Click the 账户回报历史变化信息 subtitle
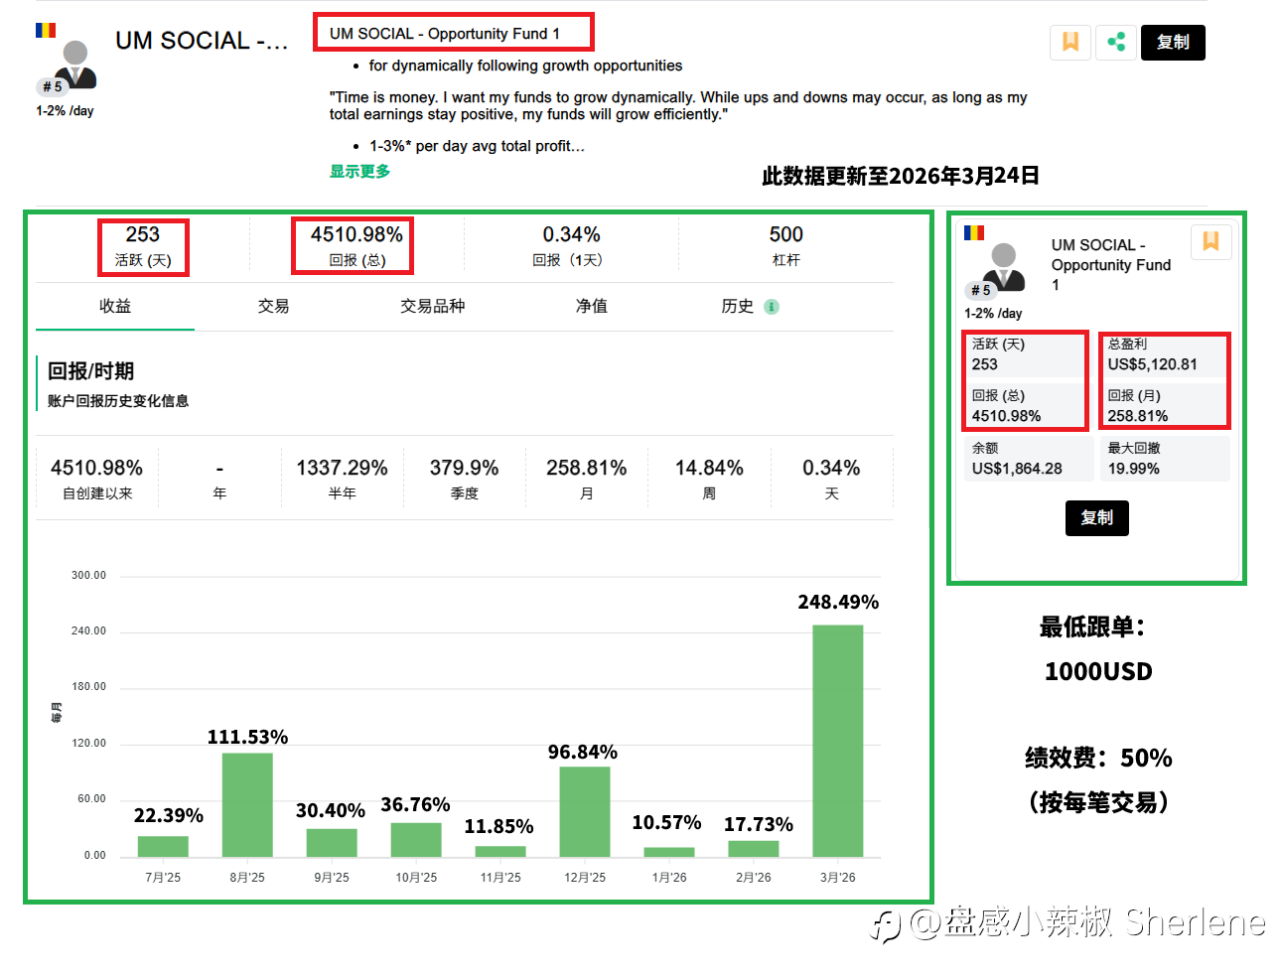Screen dimensions: 1280x978 tap(118, 401)
